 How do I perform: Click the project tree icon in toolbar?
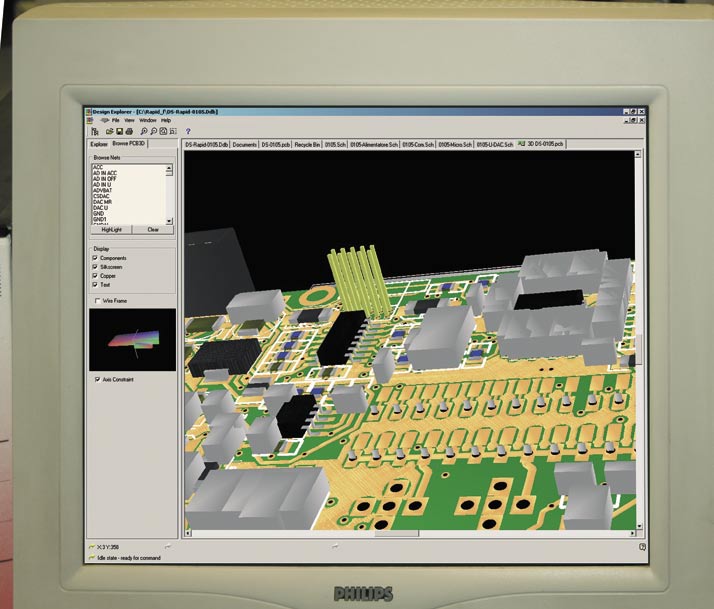[x=95, y=131]
